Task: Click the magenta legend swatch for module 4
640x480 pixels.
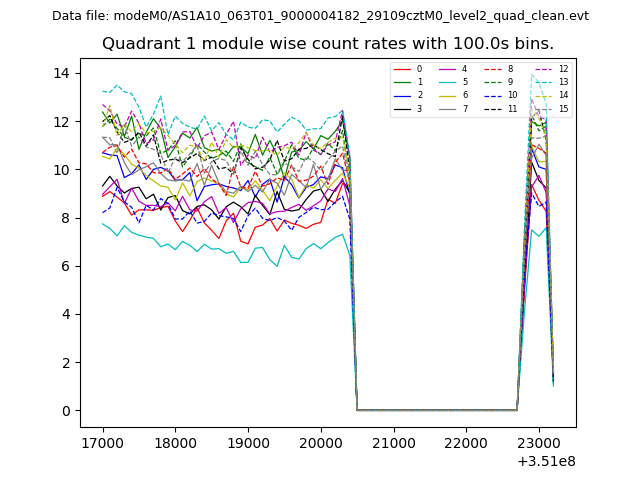Action: (x=446, y=69)
